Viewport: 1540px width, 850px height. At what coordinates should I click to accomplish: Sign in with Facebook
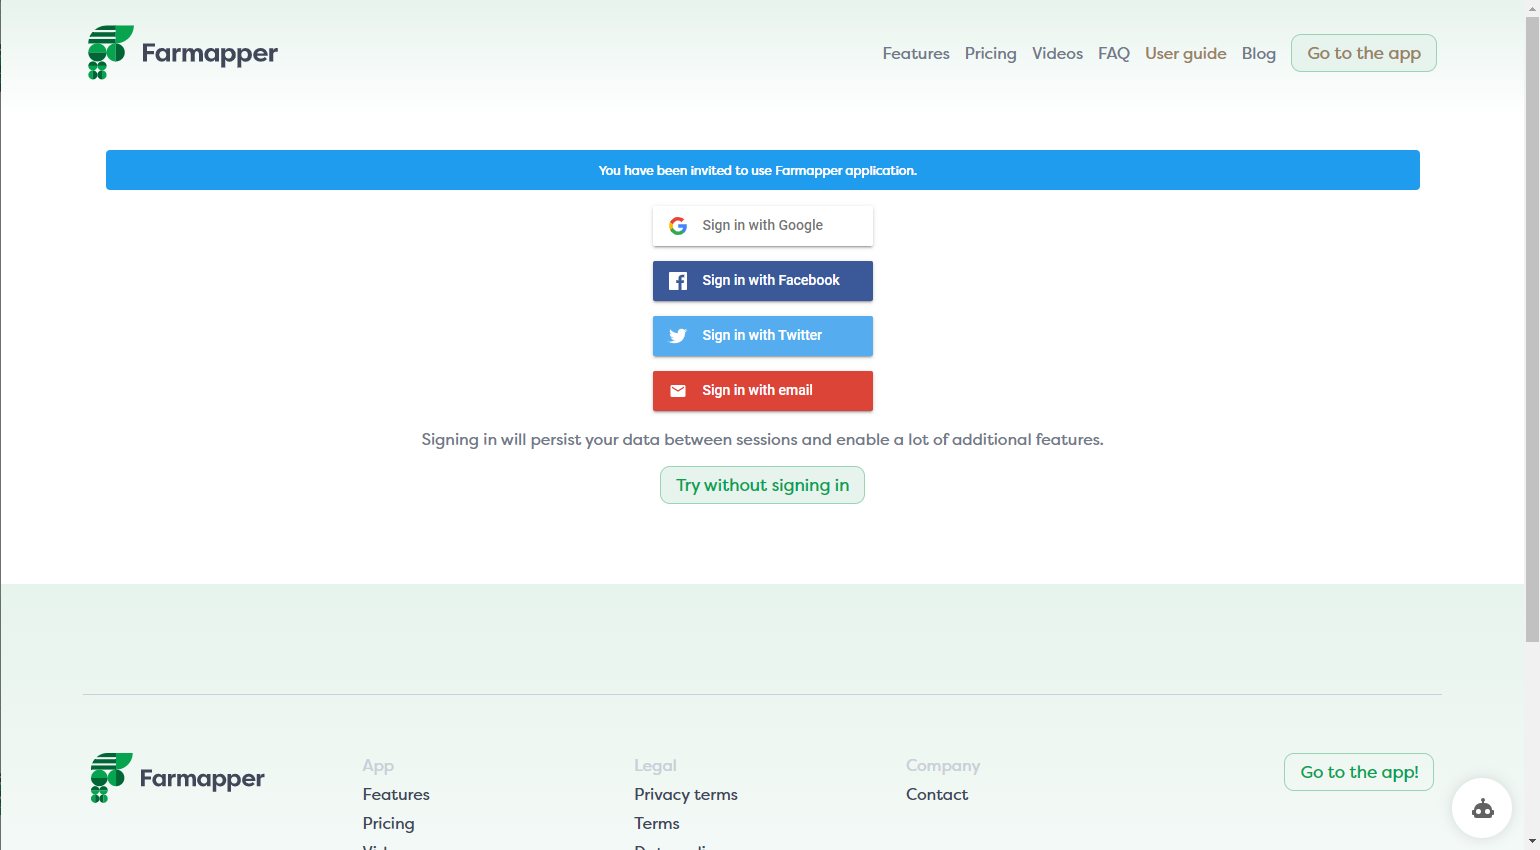tap(763, 281)
